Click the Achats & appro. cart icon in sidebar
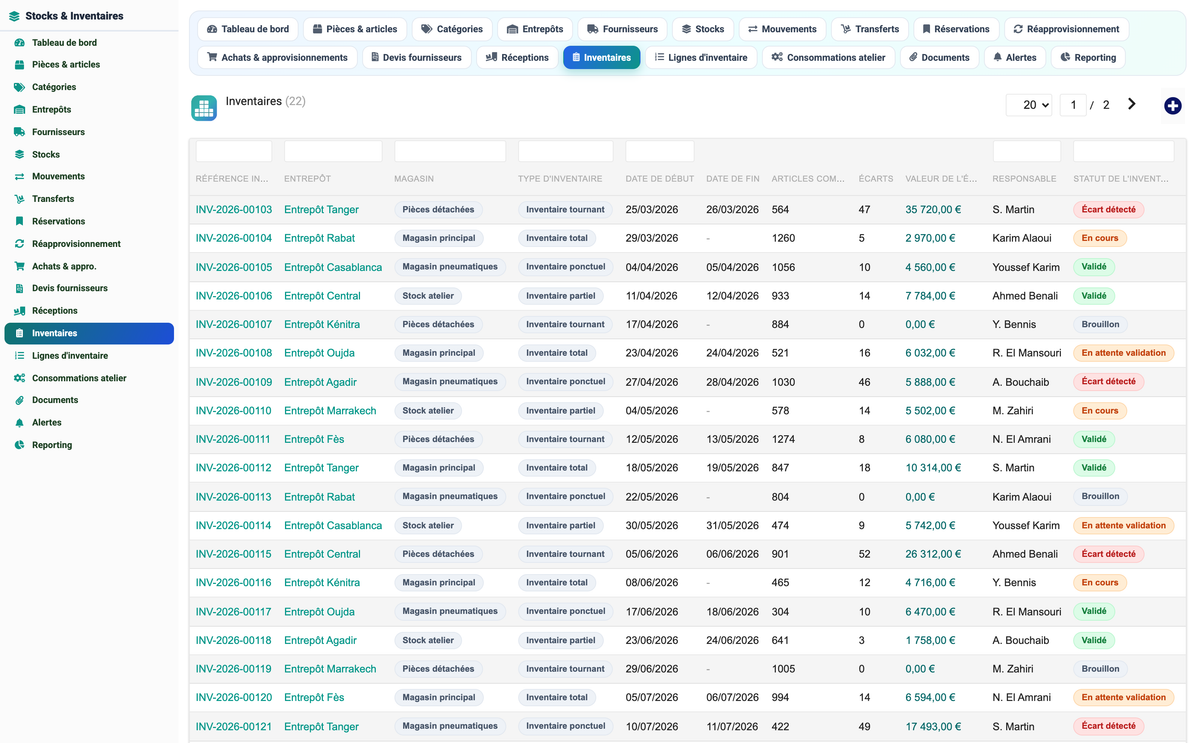1200x743 pixels. [x=19, y=267]
